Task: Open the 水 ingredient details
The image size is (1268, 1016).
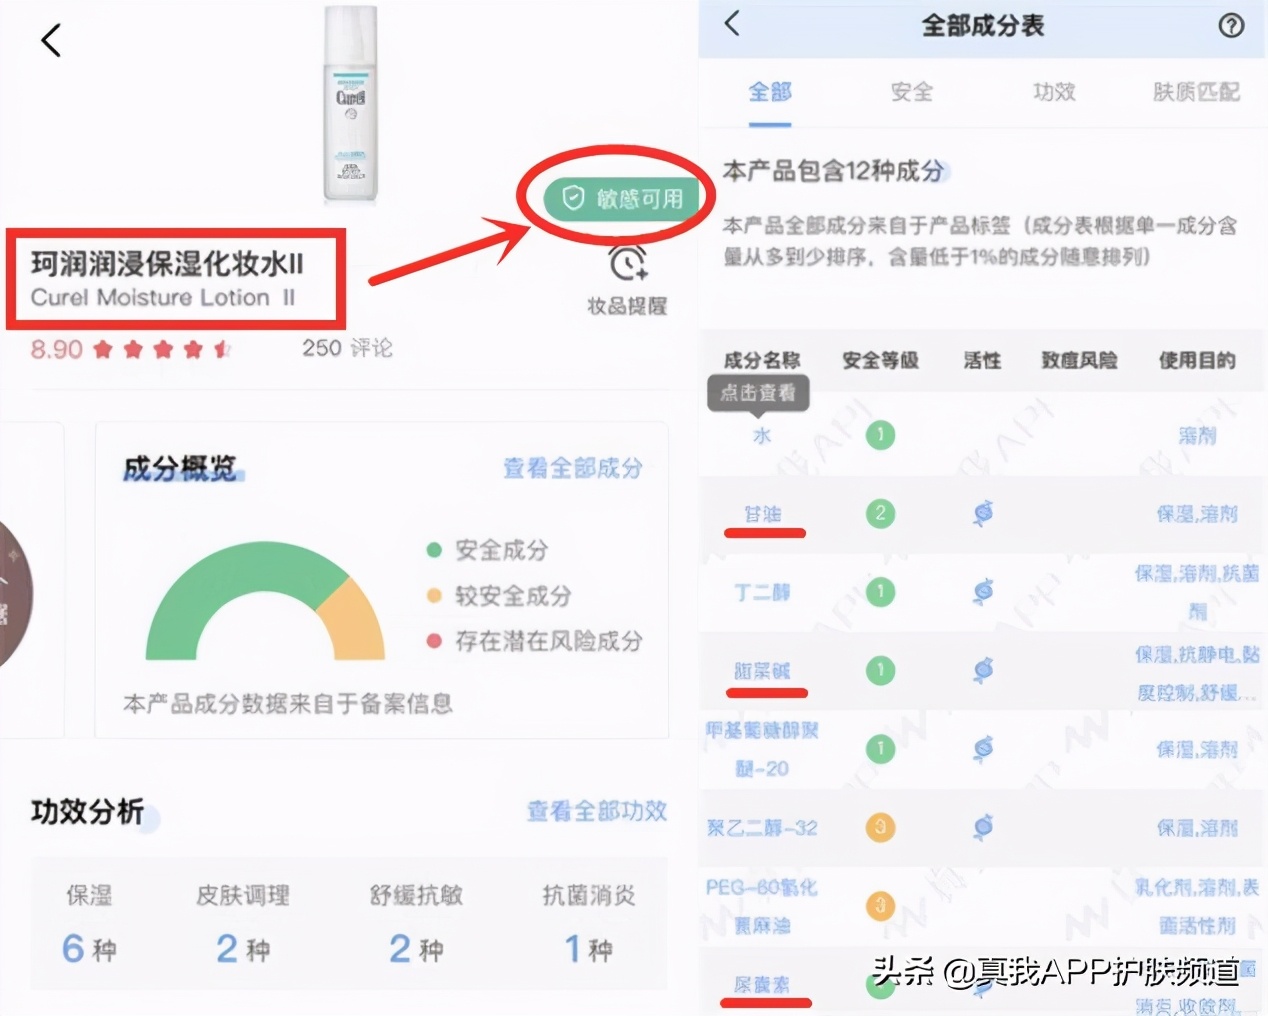Action: pyautogui.click(x=762, y=435)
